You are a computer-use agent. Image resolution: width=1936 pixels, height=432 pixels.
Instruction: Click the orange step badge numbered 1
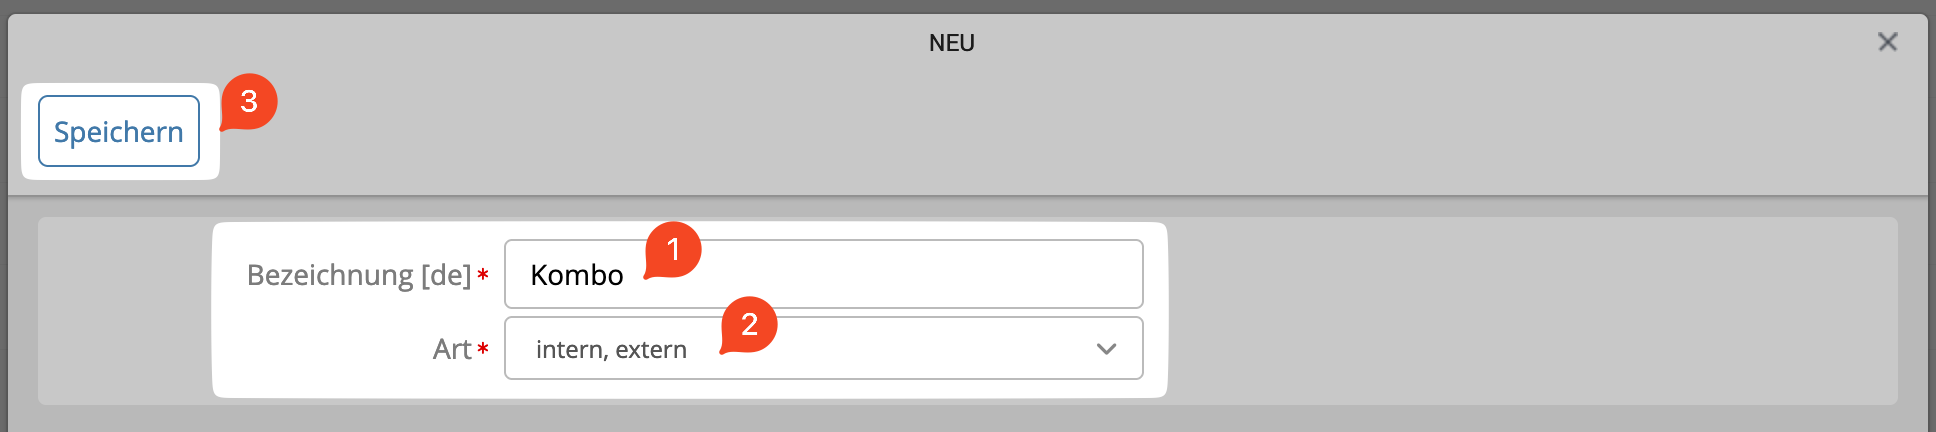point(673,249)
